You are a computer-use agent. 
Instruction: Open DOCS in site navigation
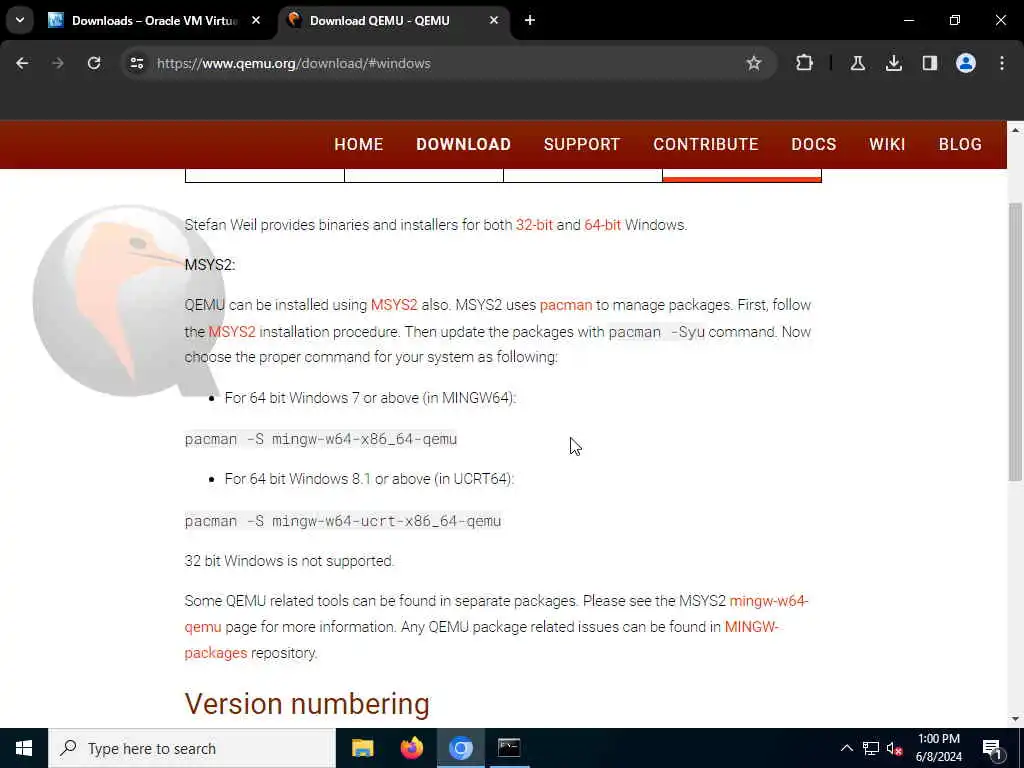814,144
